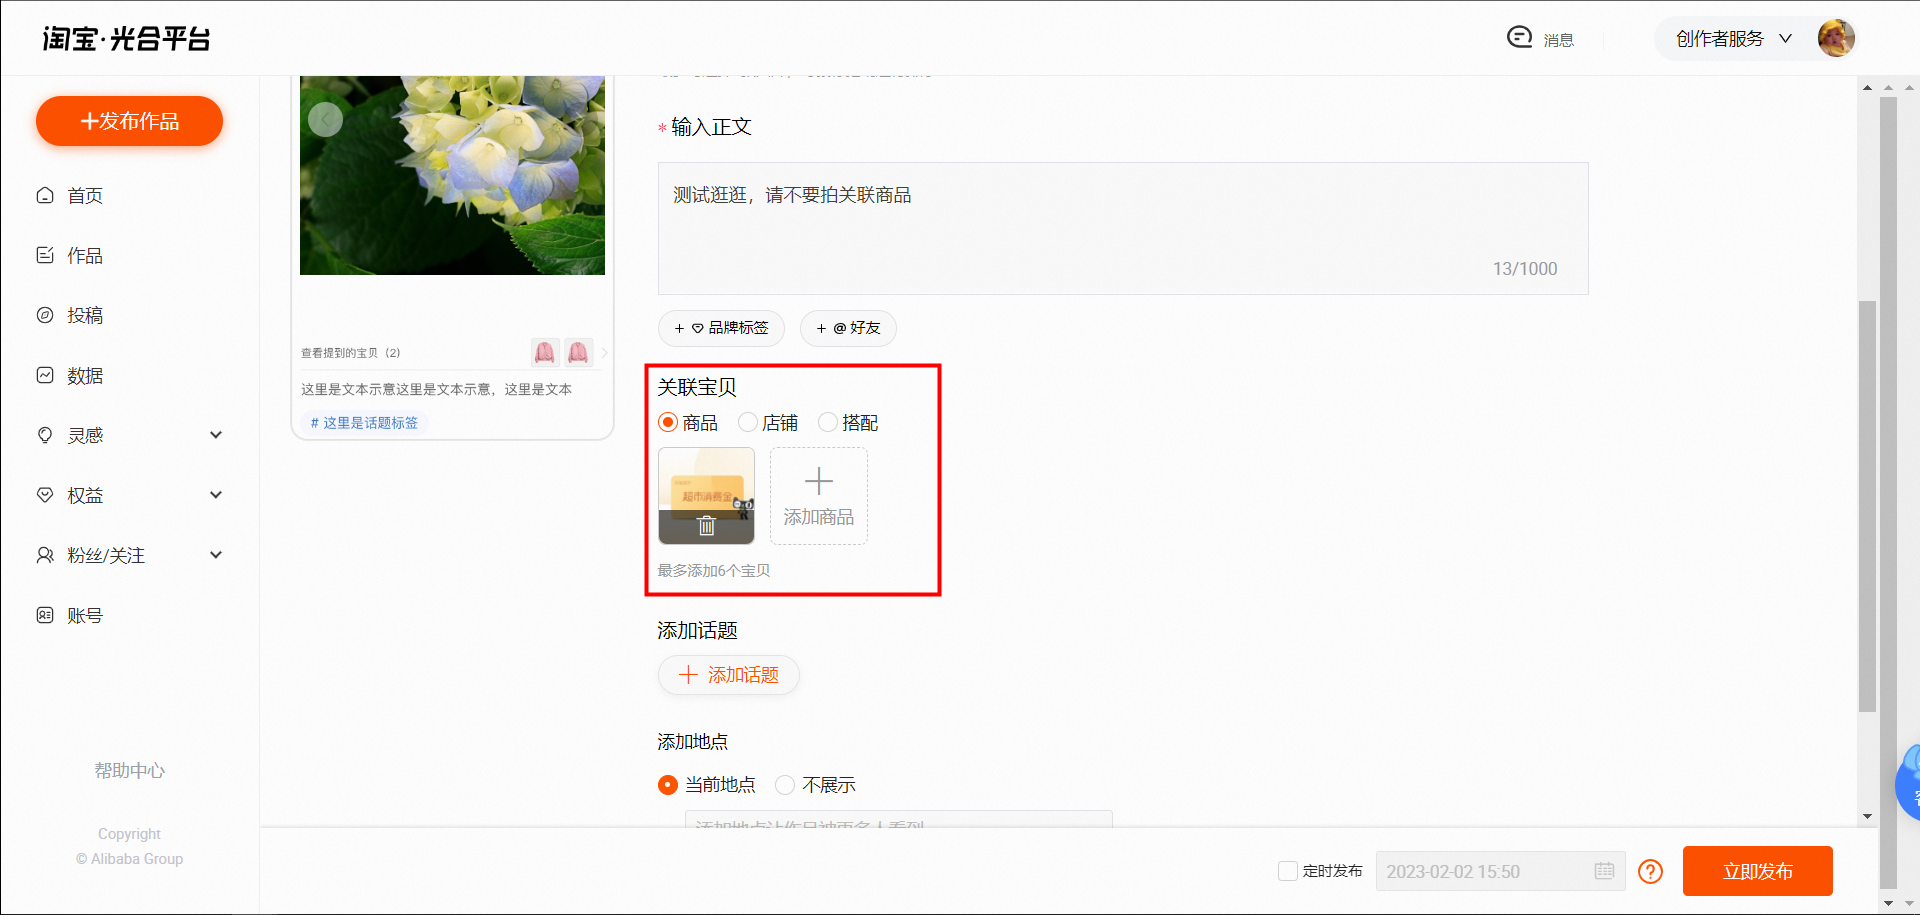Click the 首页 home icon

click(x=45, y=195)
